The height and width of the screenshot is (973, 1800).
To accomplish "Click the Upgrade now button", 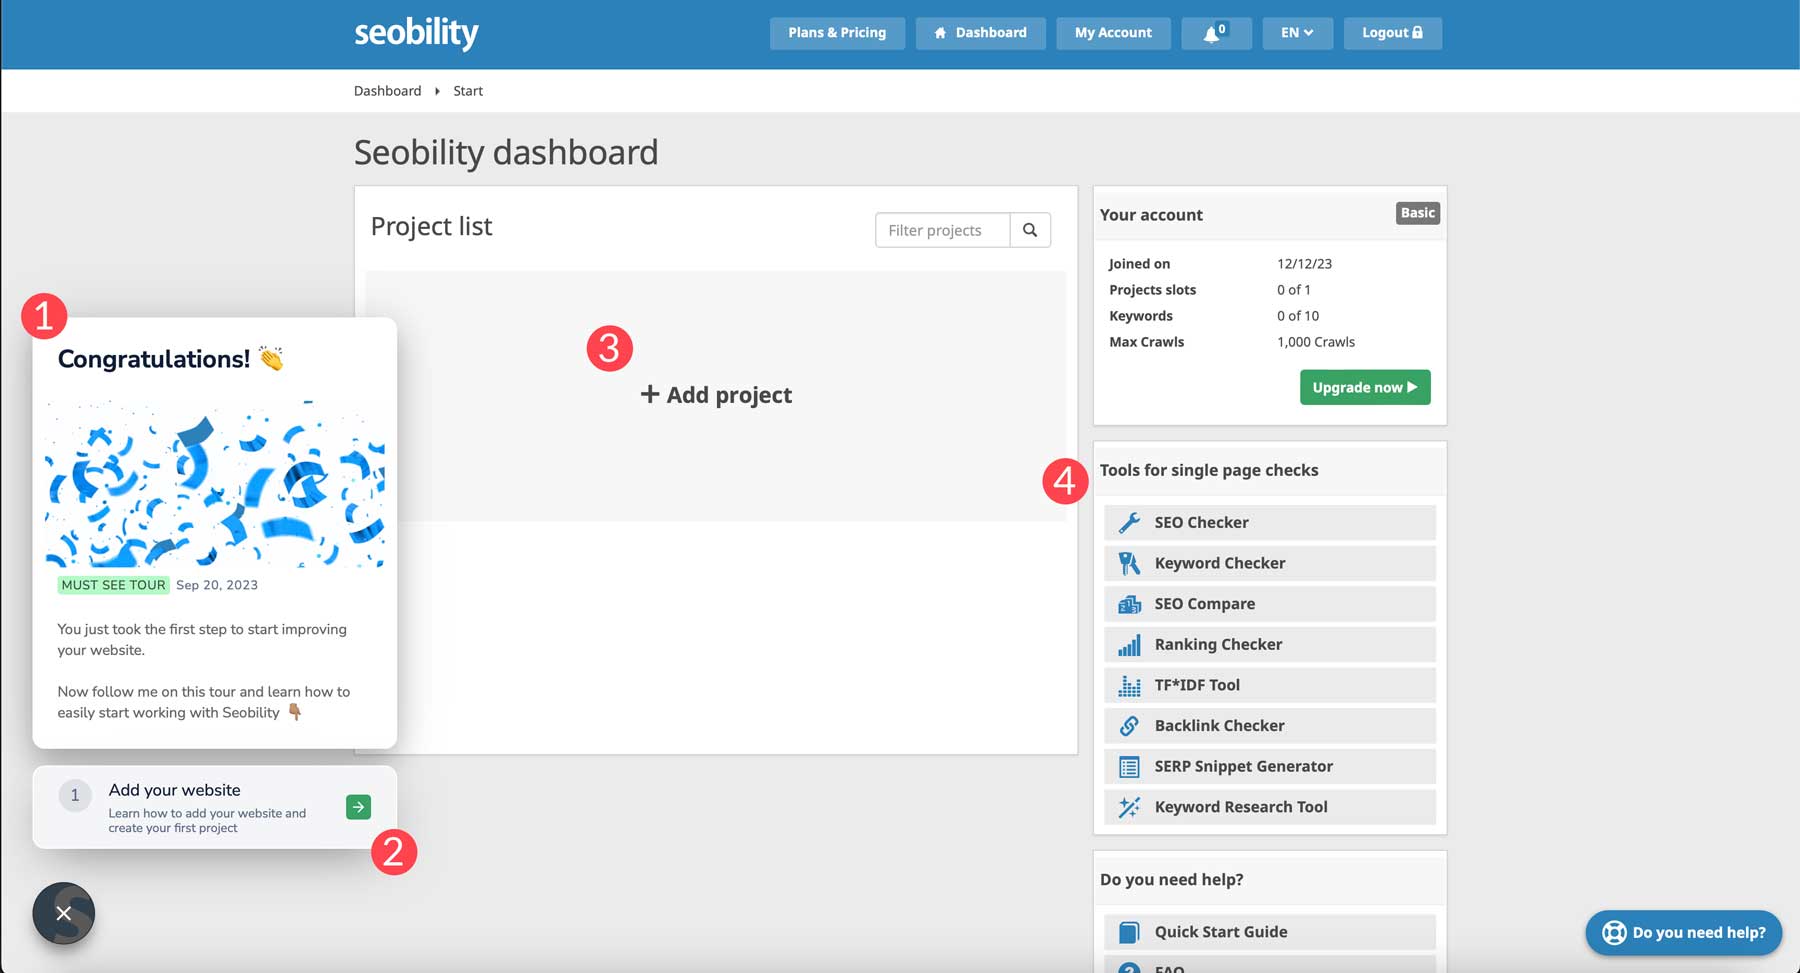I will click(1364, 387).
